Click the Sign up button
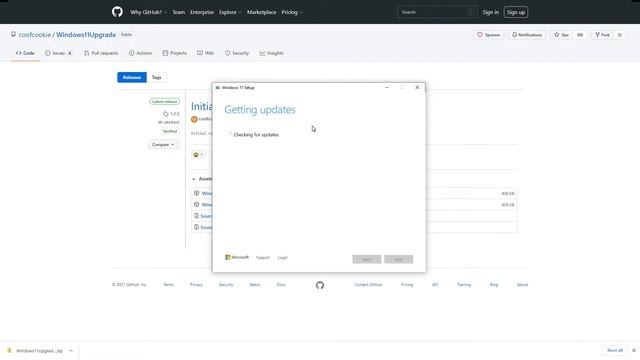This screenshot has width=640, height=360. coord(516,12)
